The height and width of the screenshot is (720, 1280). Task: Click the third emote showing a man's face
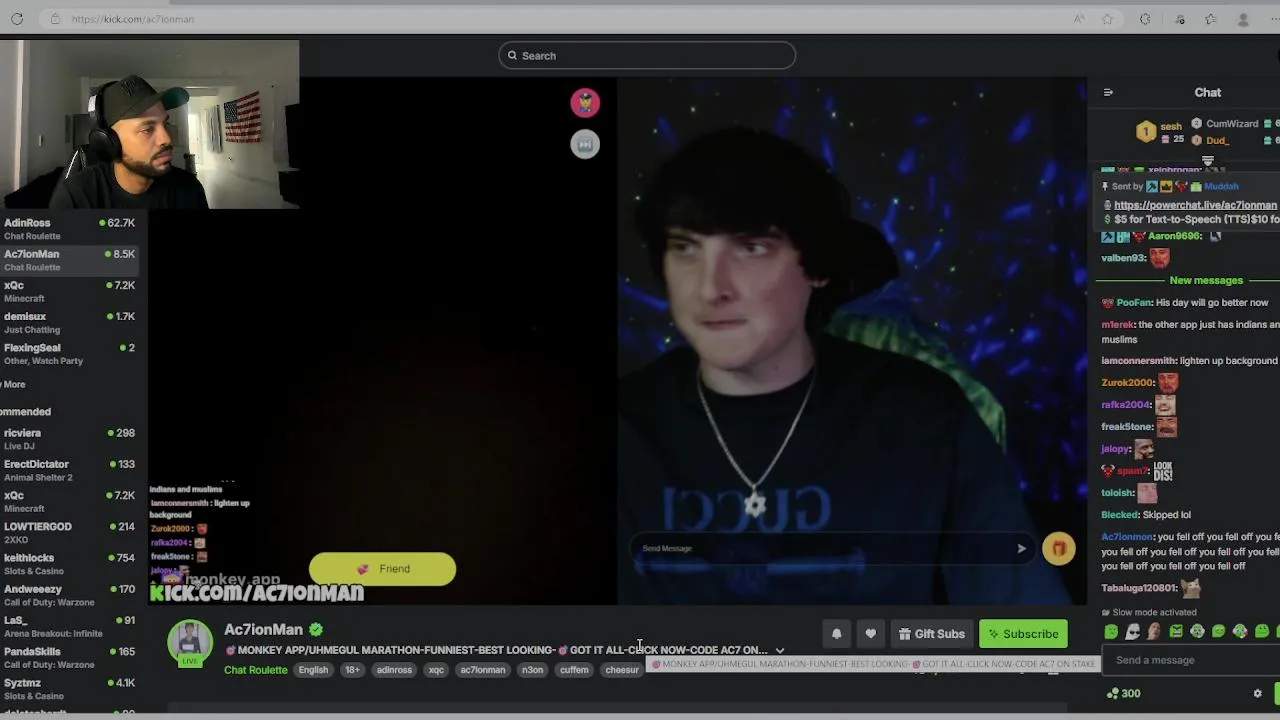click(x=1154, y=631)
